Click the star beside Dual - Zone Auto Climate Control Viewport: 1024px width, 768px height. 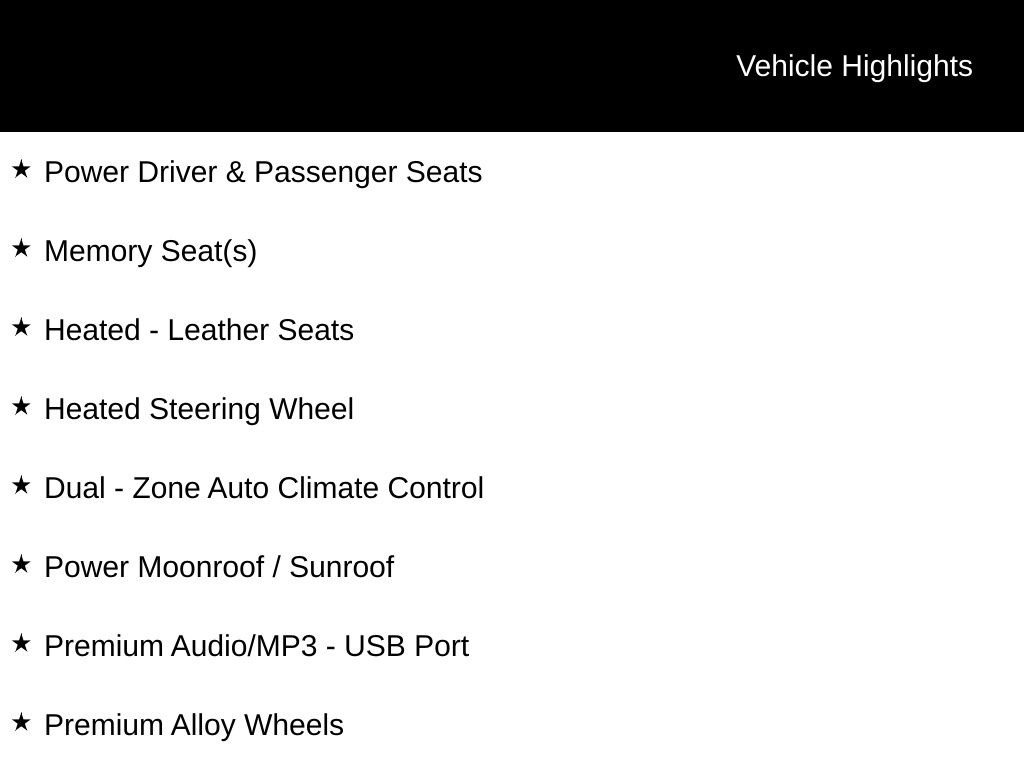21,486
